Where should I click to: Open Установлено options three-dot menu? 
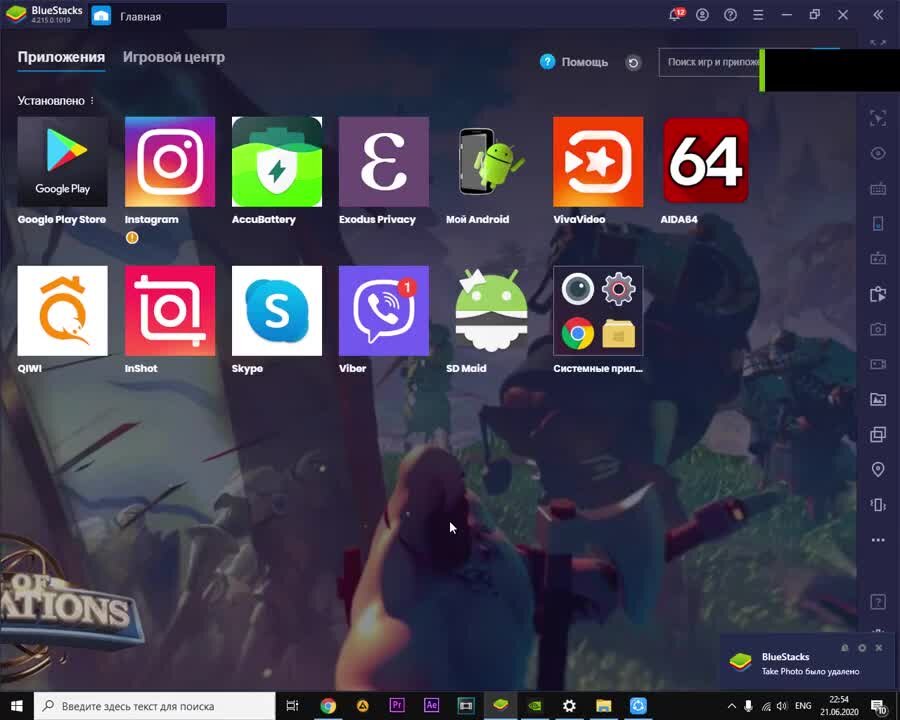(x=92, y=100)
